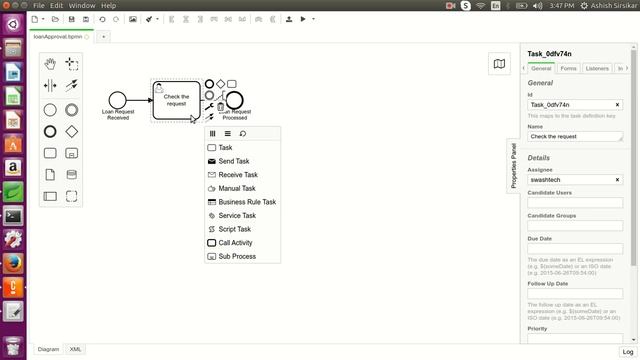Append an intermediate event from the context pad

[209, 95]
